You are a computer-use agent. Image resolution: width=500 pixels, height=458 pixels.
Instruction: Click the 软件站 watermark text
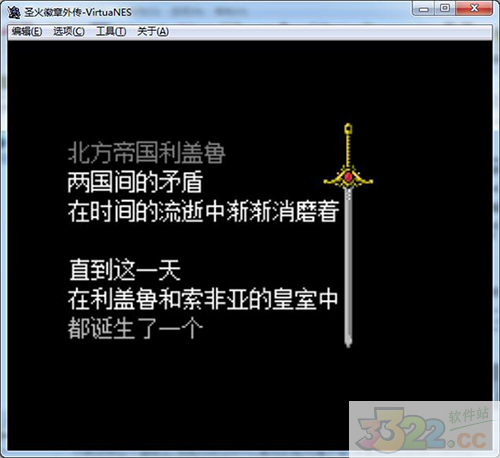(468, 415)
